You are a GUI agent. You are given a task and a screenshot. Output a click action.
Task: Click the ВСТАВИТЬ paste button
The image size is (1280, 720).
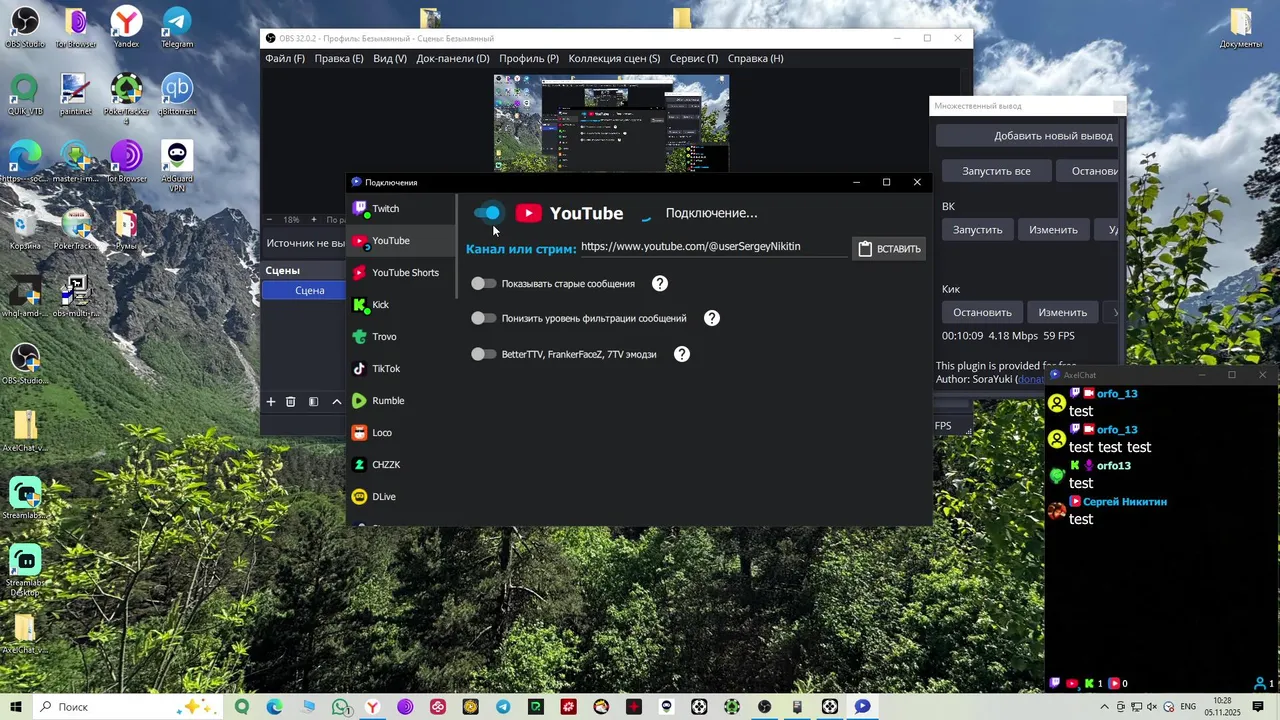tap(889, 249)
